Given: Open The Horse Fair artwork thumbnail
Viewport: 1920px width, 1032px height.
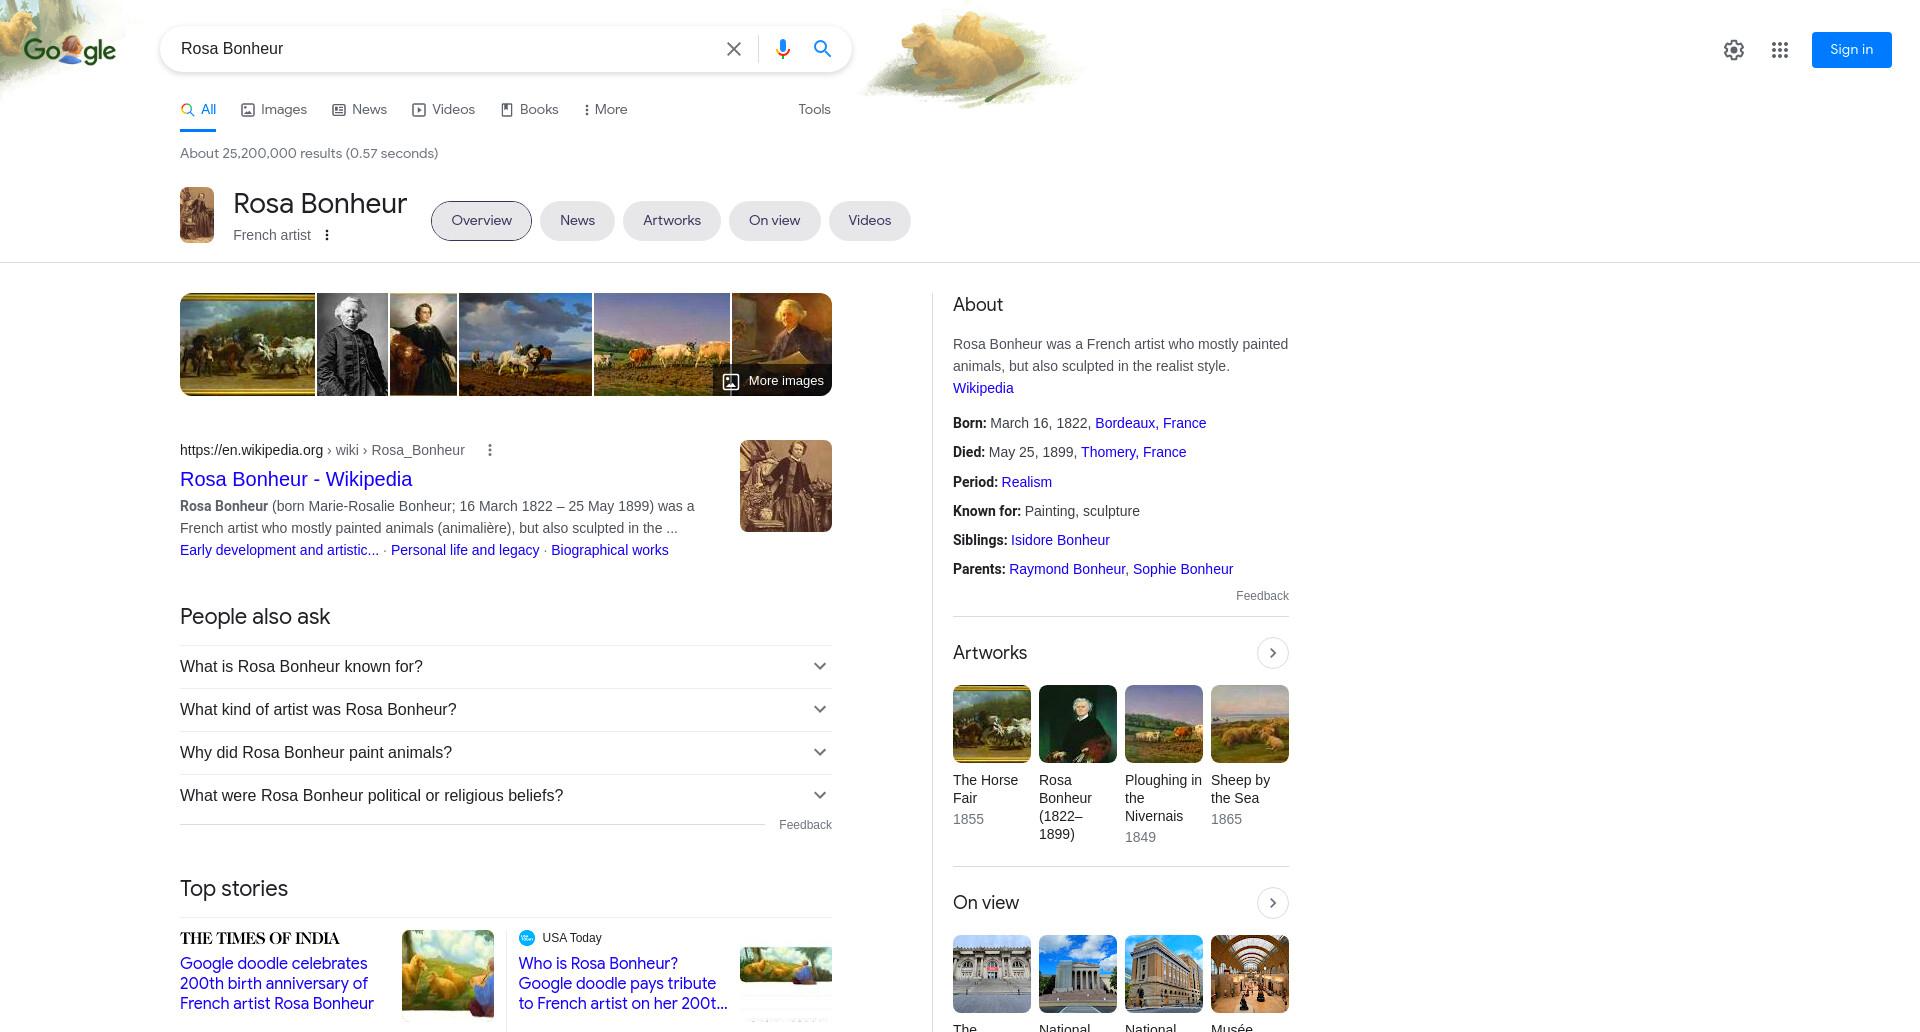Looking at the screenshot, I should tap(992, 724).
